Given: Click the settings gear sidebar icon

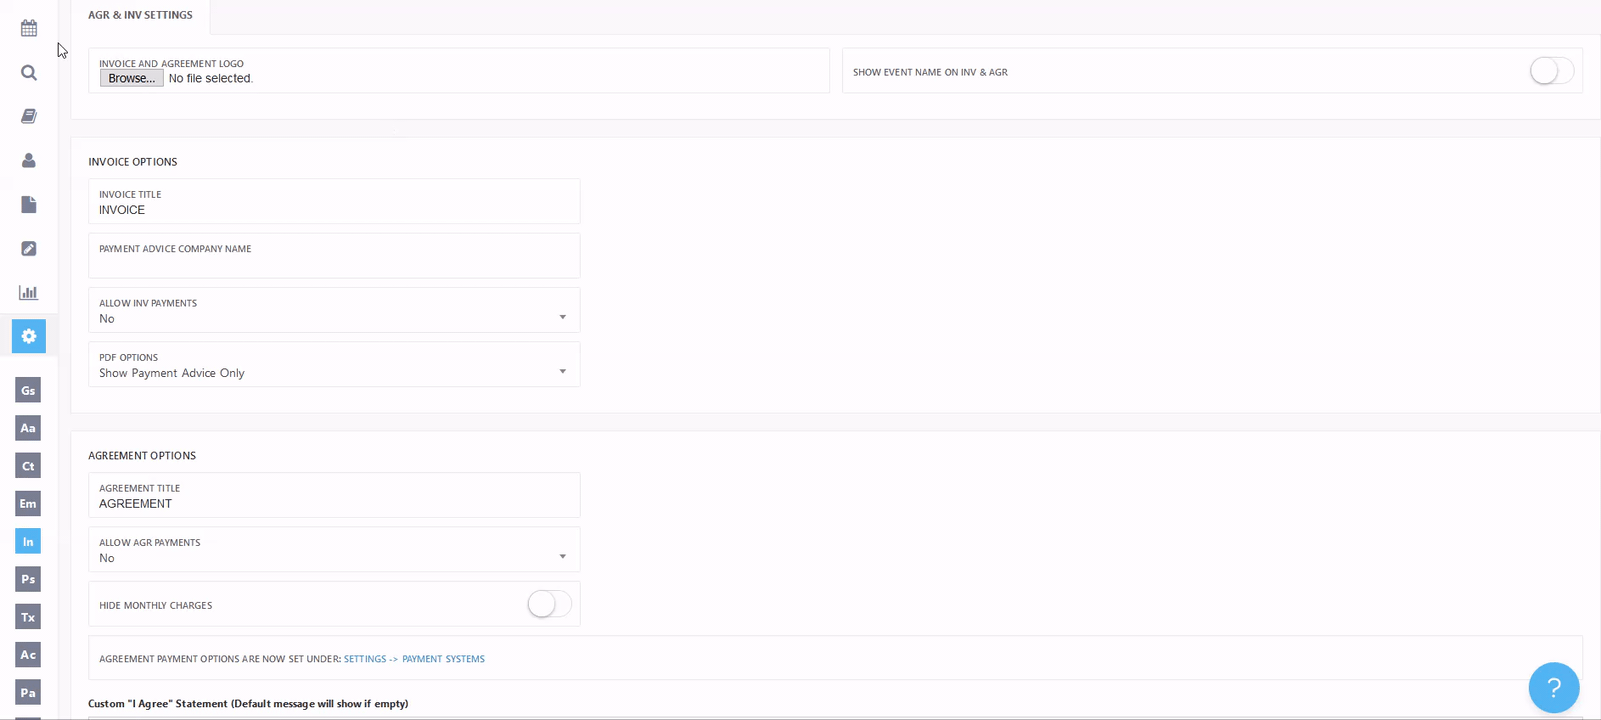Looking at the screenshot, I should (29, 336).
